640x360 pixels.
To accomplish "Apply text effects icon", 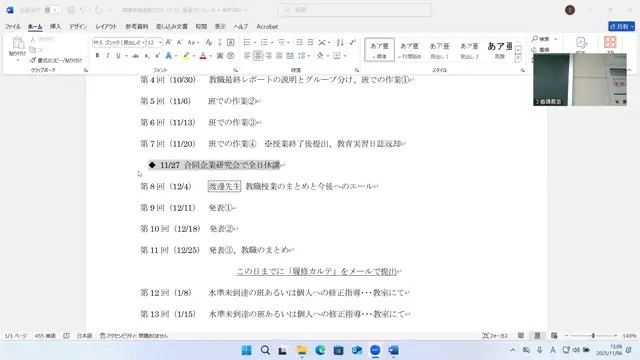I will 169,56.
